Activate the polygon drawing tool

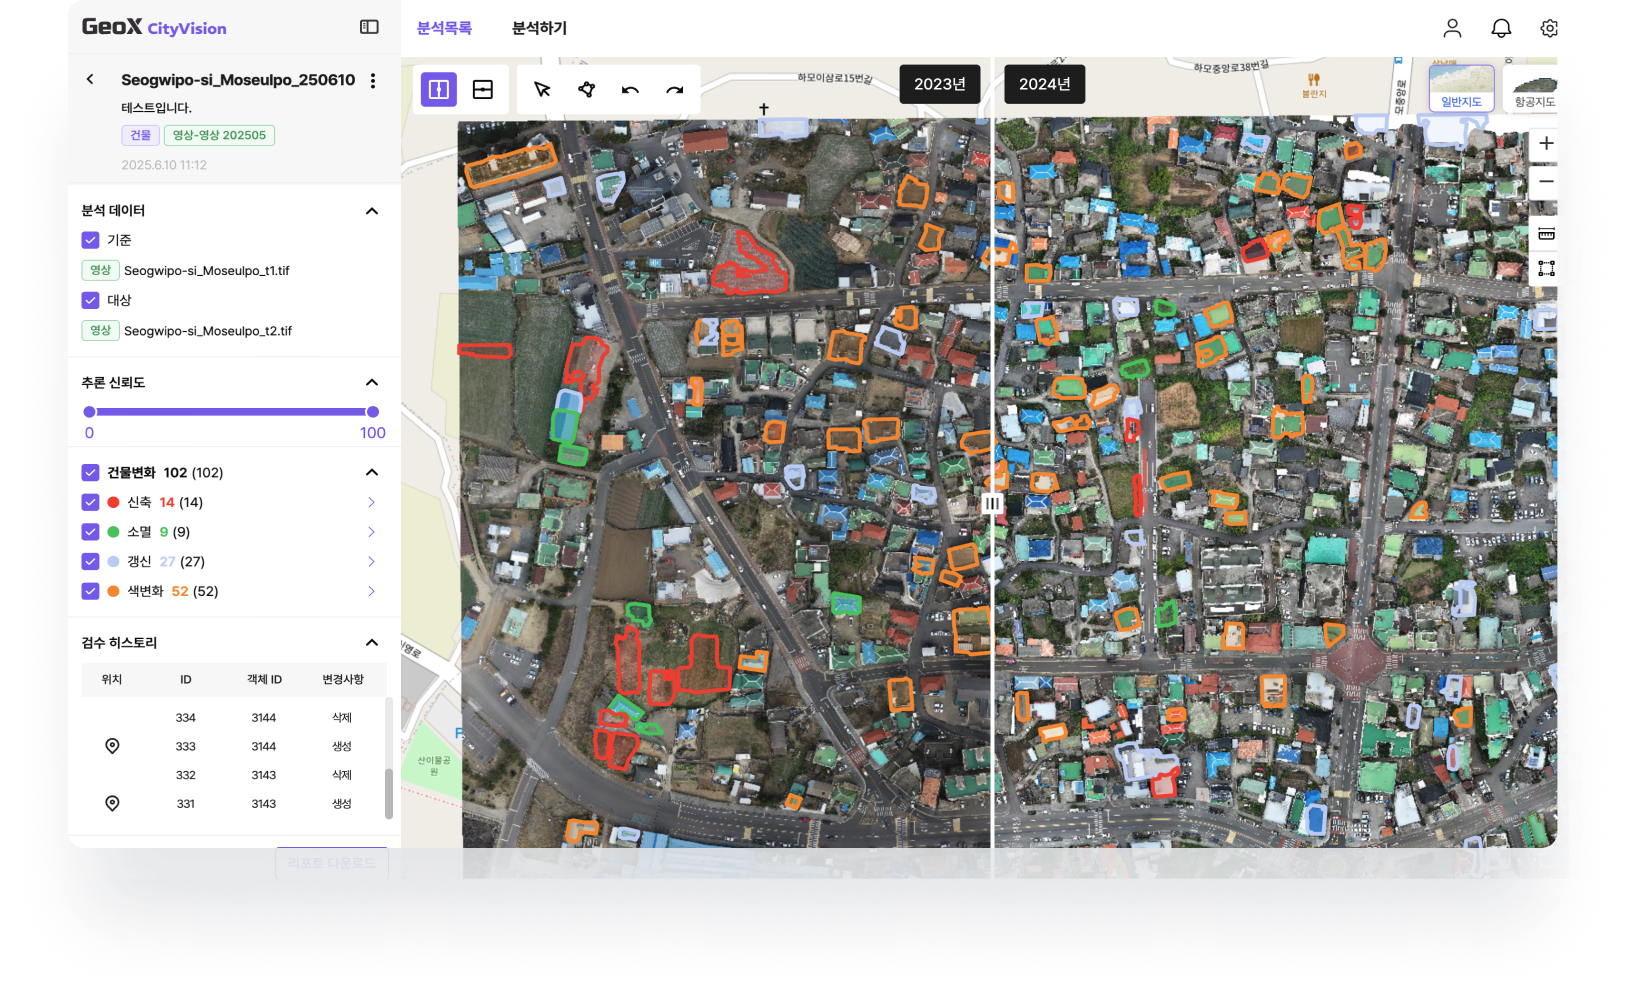586,90
